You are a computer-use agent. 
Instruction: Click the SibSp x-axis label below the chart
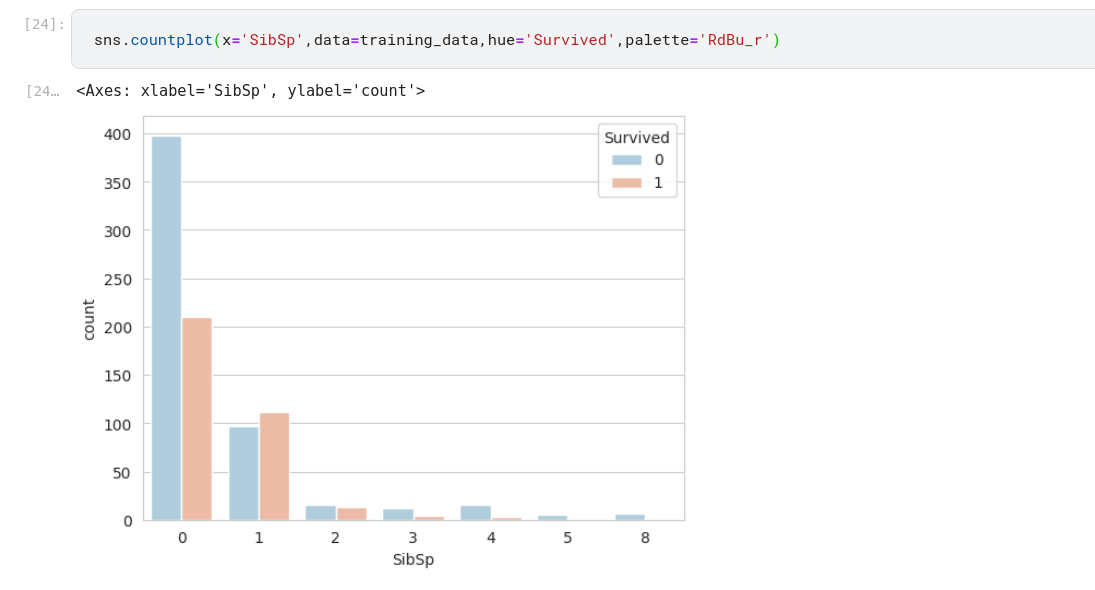click(x=413, y=560)
